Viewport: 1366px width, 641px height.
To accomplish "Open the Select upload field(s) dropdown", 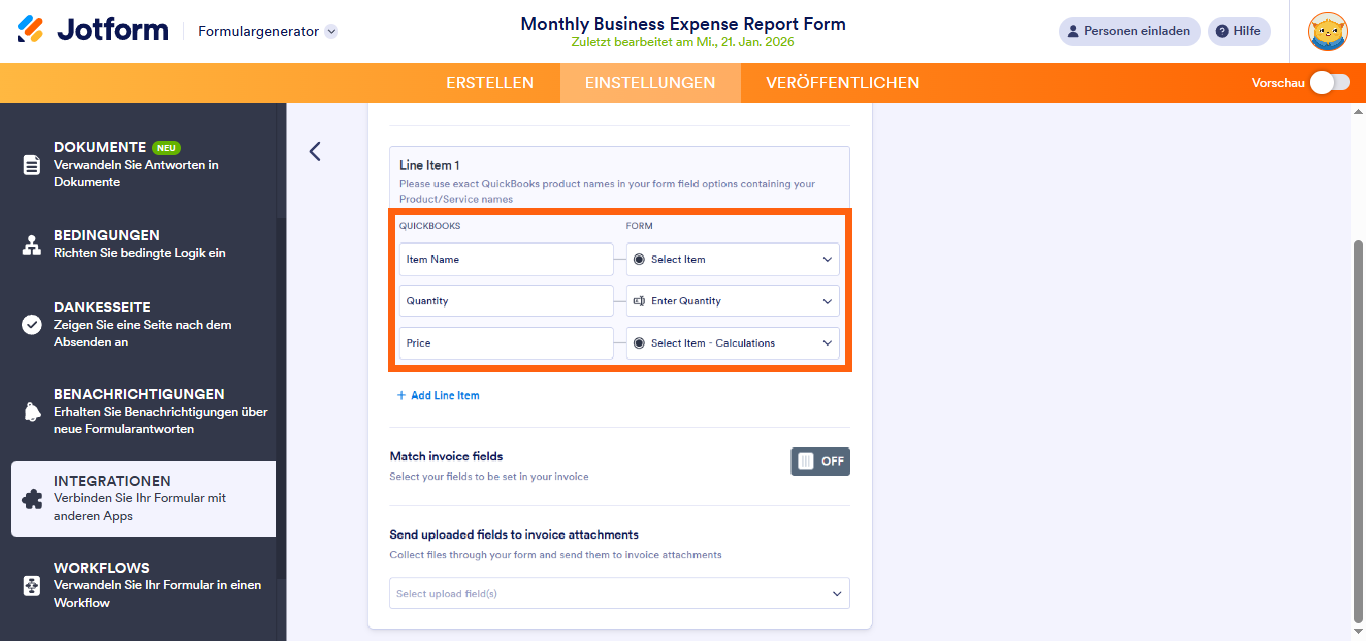I will [x=619, y=593].
